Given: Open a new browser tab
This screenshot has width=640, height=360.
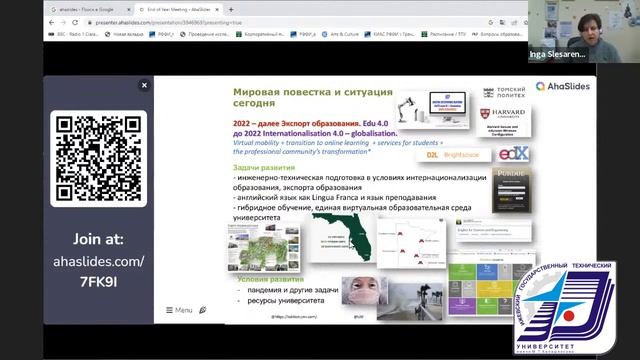Looking at the screenshot, I should pos(231,9).
